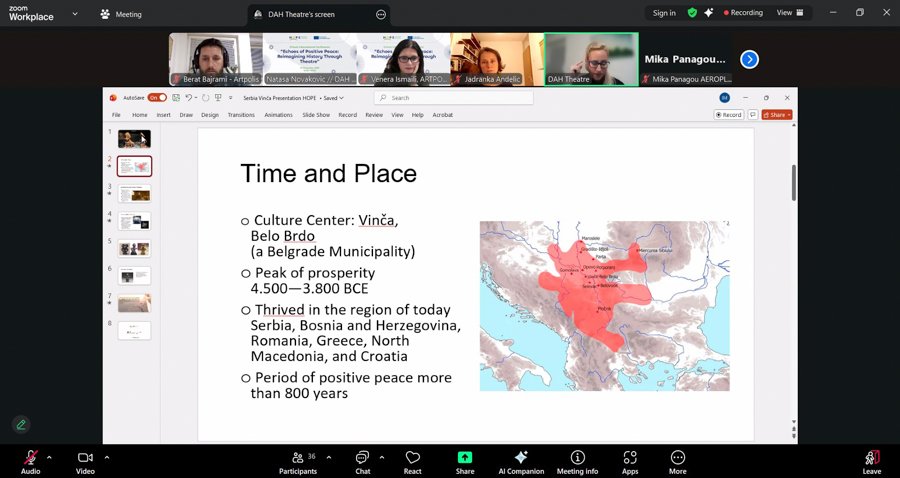Open the View dropdown at the top

[x=788, y=13]
